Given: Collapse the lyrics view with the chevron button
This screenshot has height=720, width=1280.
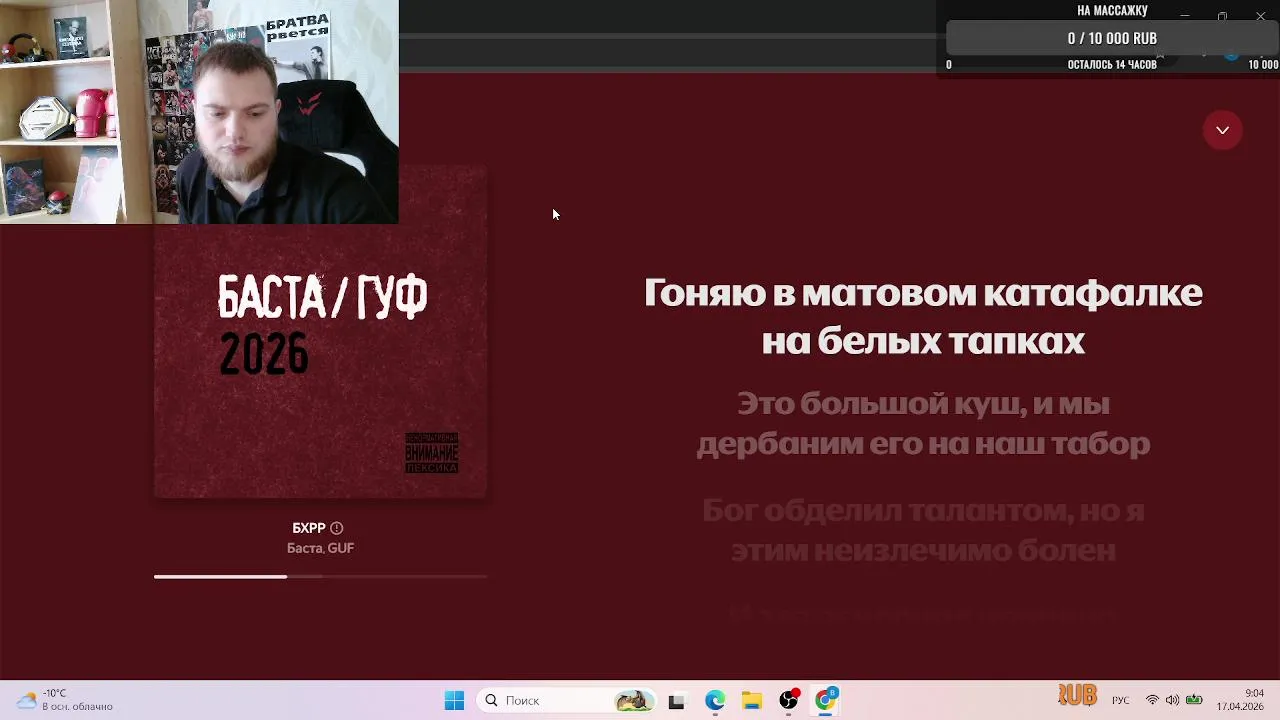Looking at the screenshot, I should pos(1222,130).
